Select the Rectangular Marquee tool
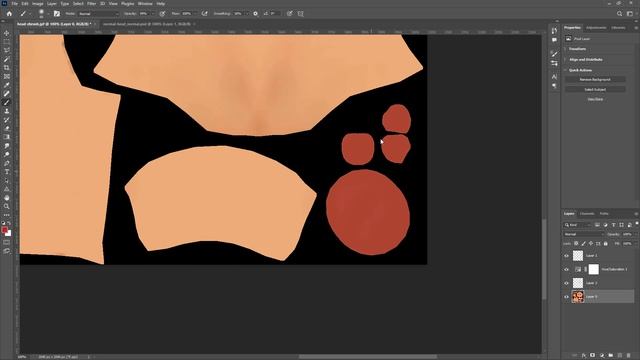 [7, 42]
